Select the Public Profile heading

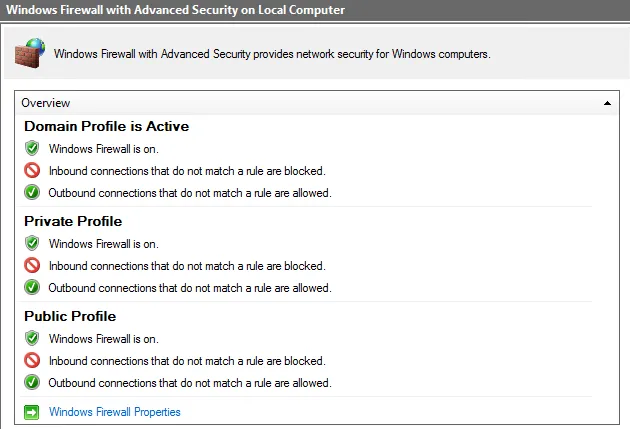(70, 316)
